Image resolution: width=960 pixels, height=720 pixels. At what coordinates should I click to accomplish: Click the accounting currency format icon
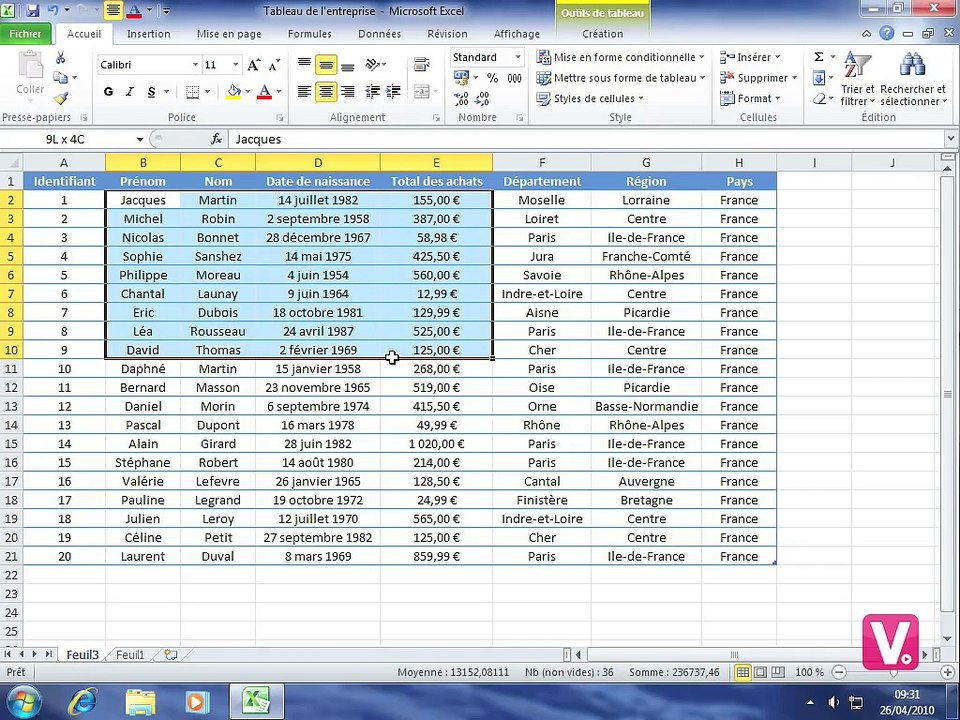coord(461,78)
